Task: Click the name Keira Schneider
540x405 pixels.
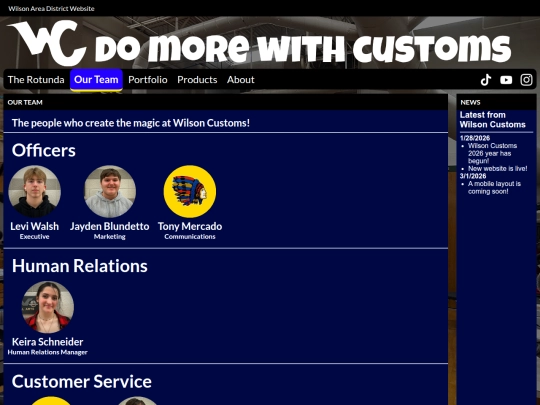Action: pos(48,342)
